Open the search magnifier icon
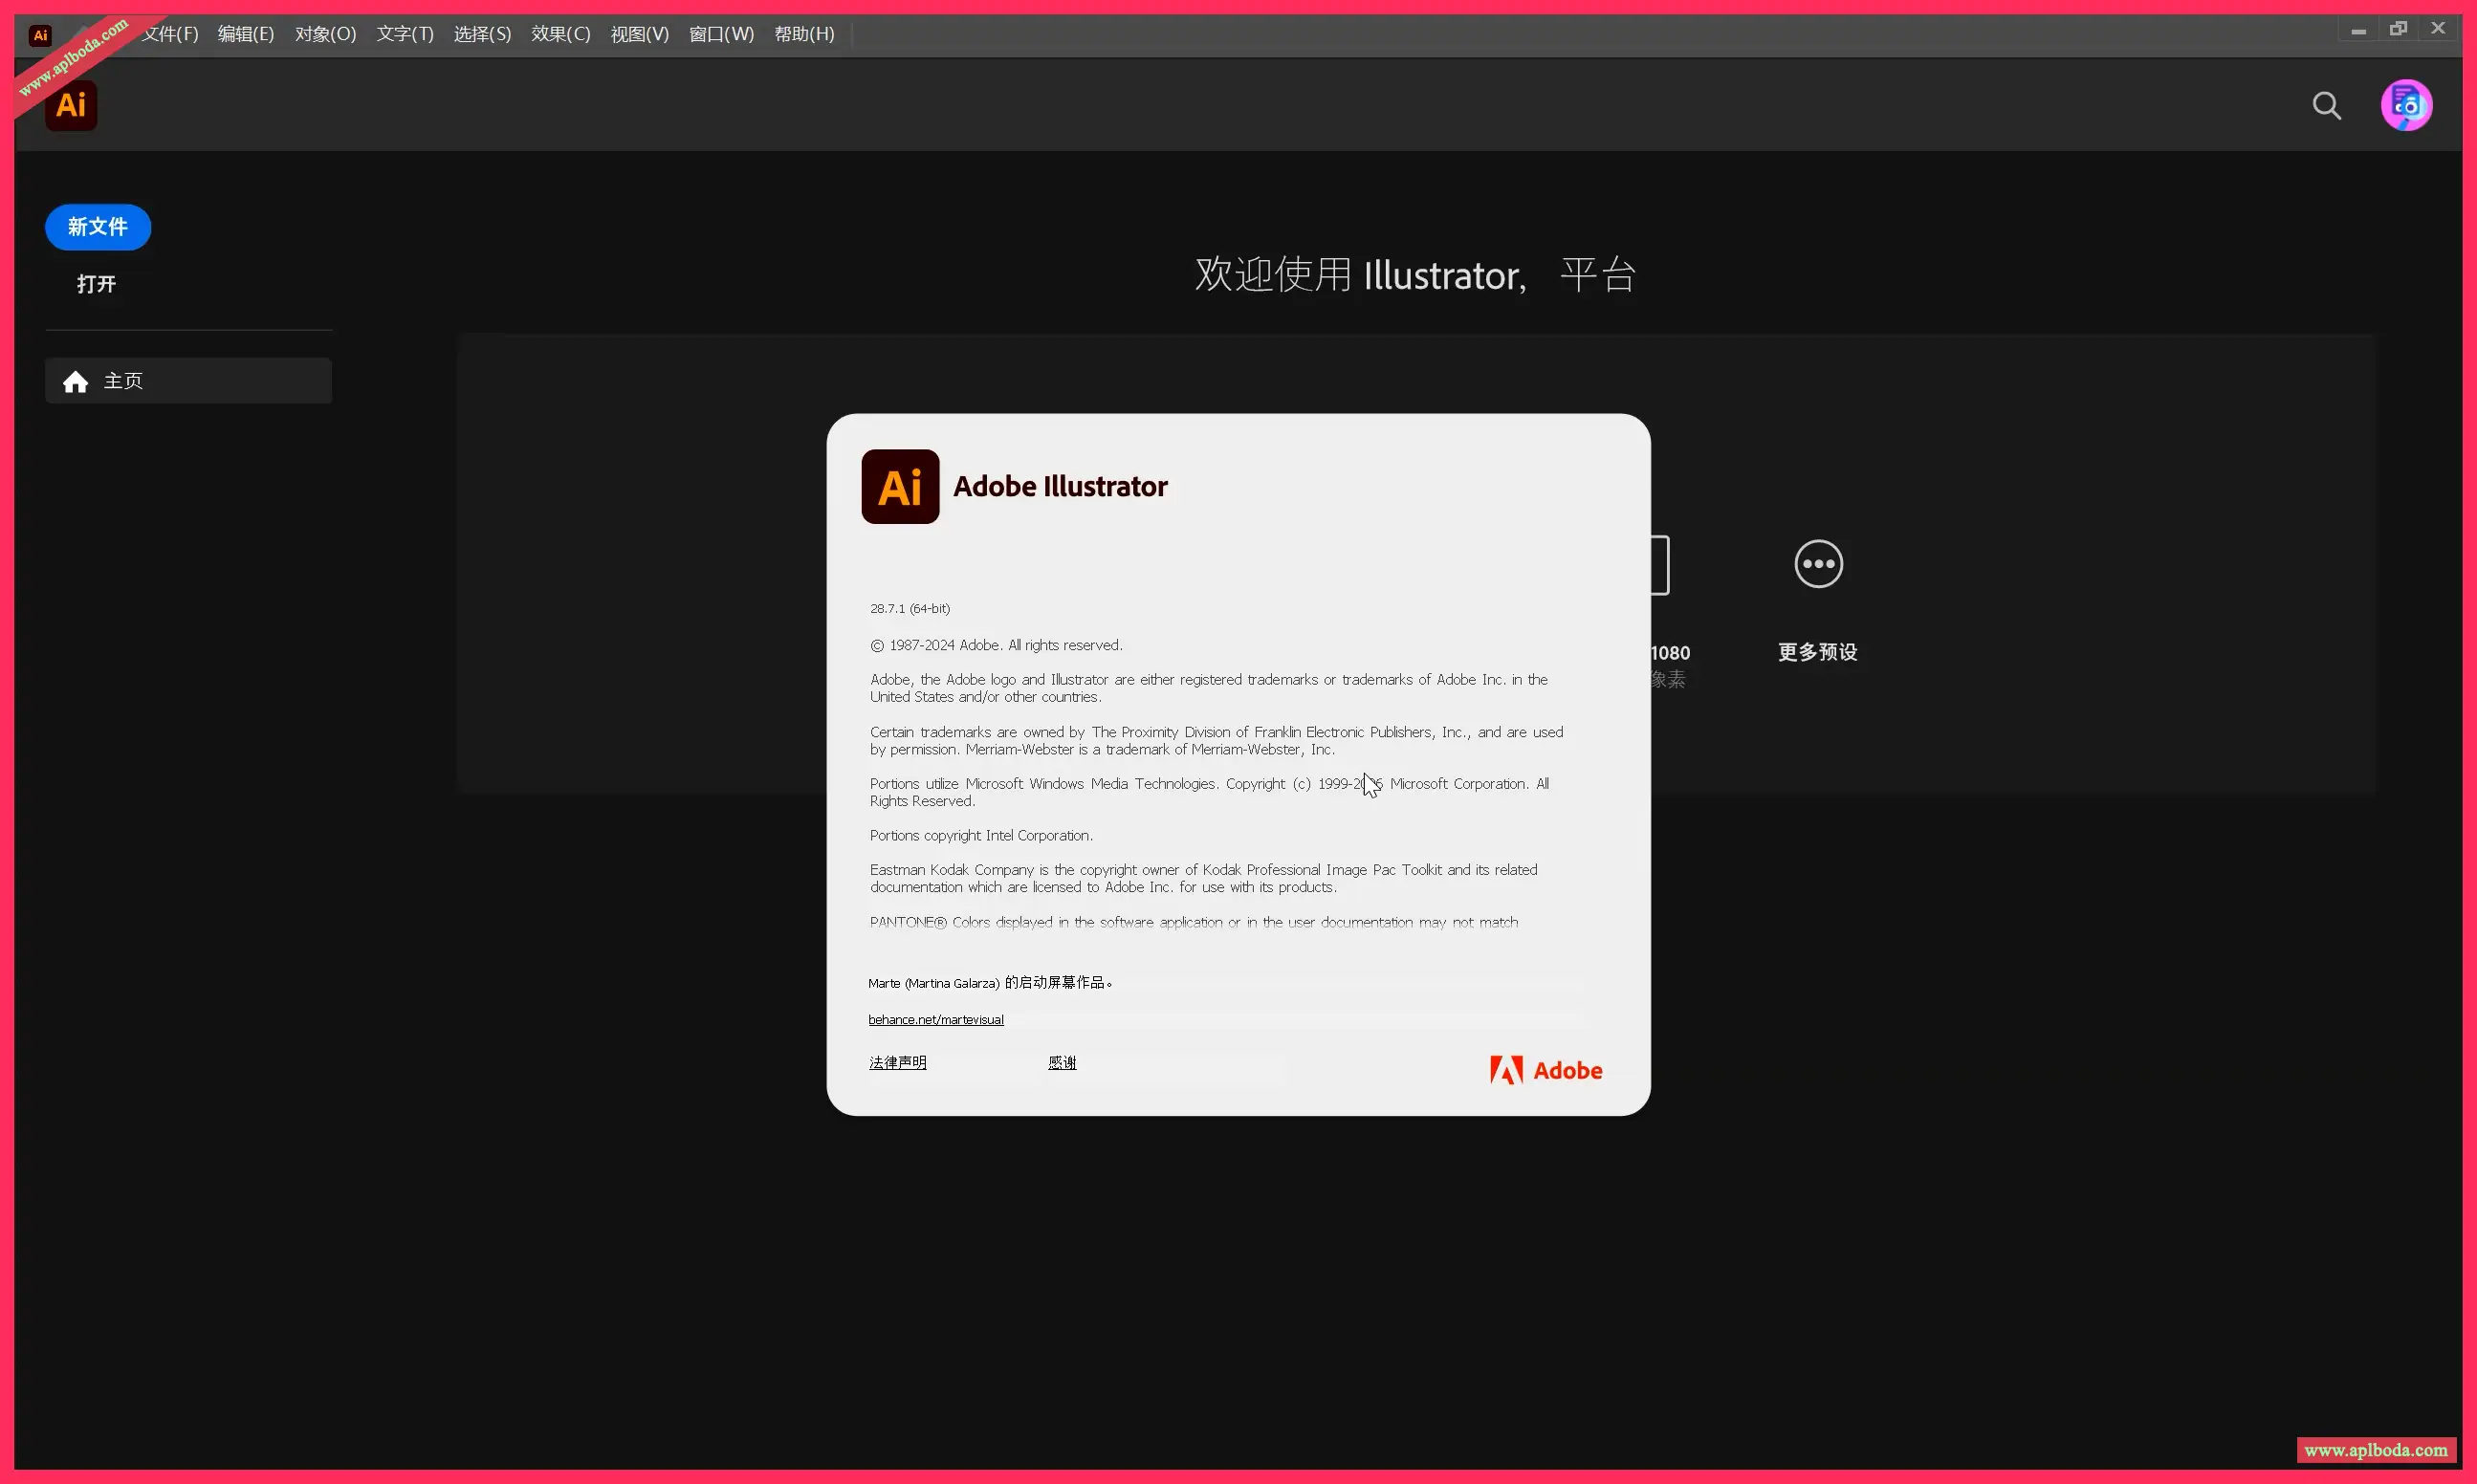This screenshot has width=2477, height=1484. tap(2326, 105)
